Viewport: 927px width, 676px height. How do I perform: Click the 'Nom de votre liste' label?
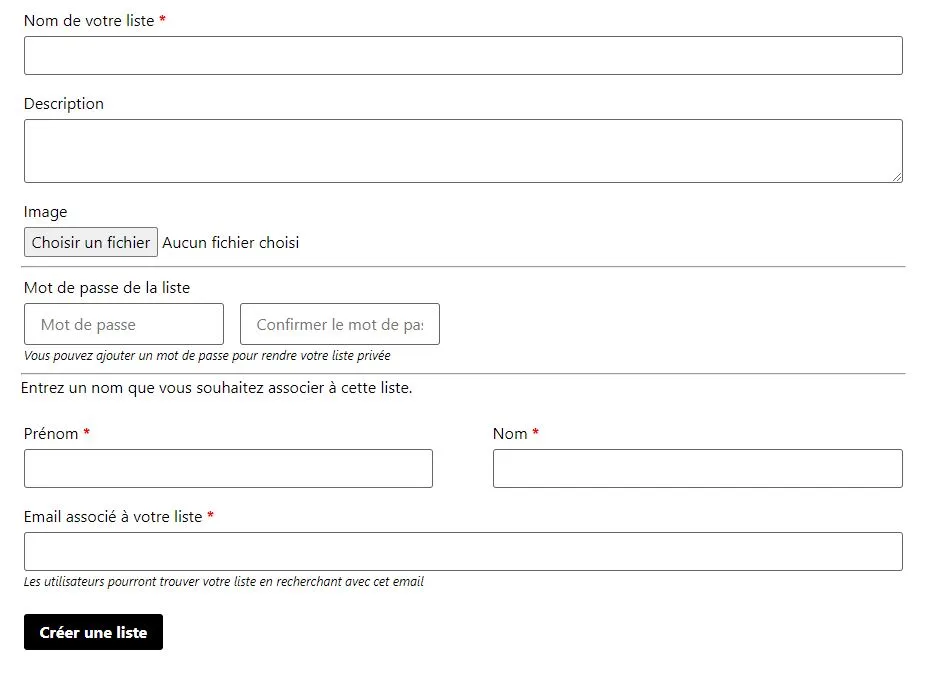coord(89,21)
